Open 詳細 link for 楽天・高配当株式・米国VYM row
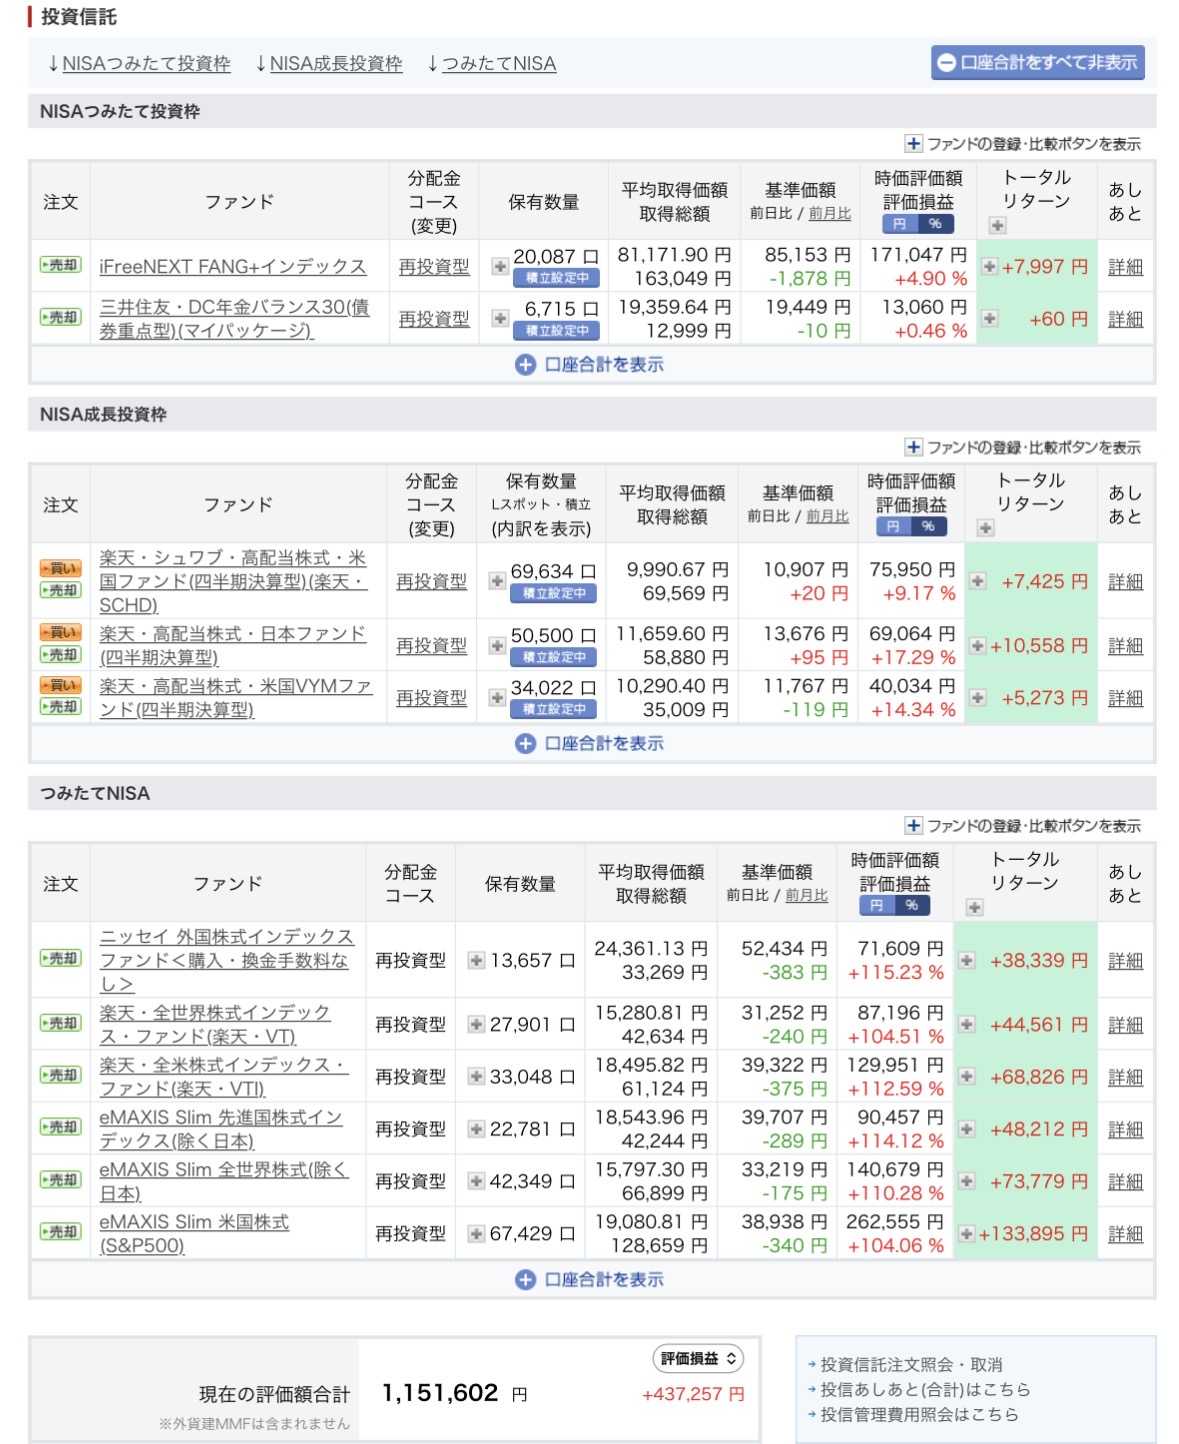Viewport: 1179px width, 1444px height. coord(1125,698)
